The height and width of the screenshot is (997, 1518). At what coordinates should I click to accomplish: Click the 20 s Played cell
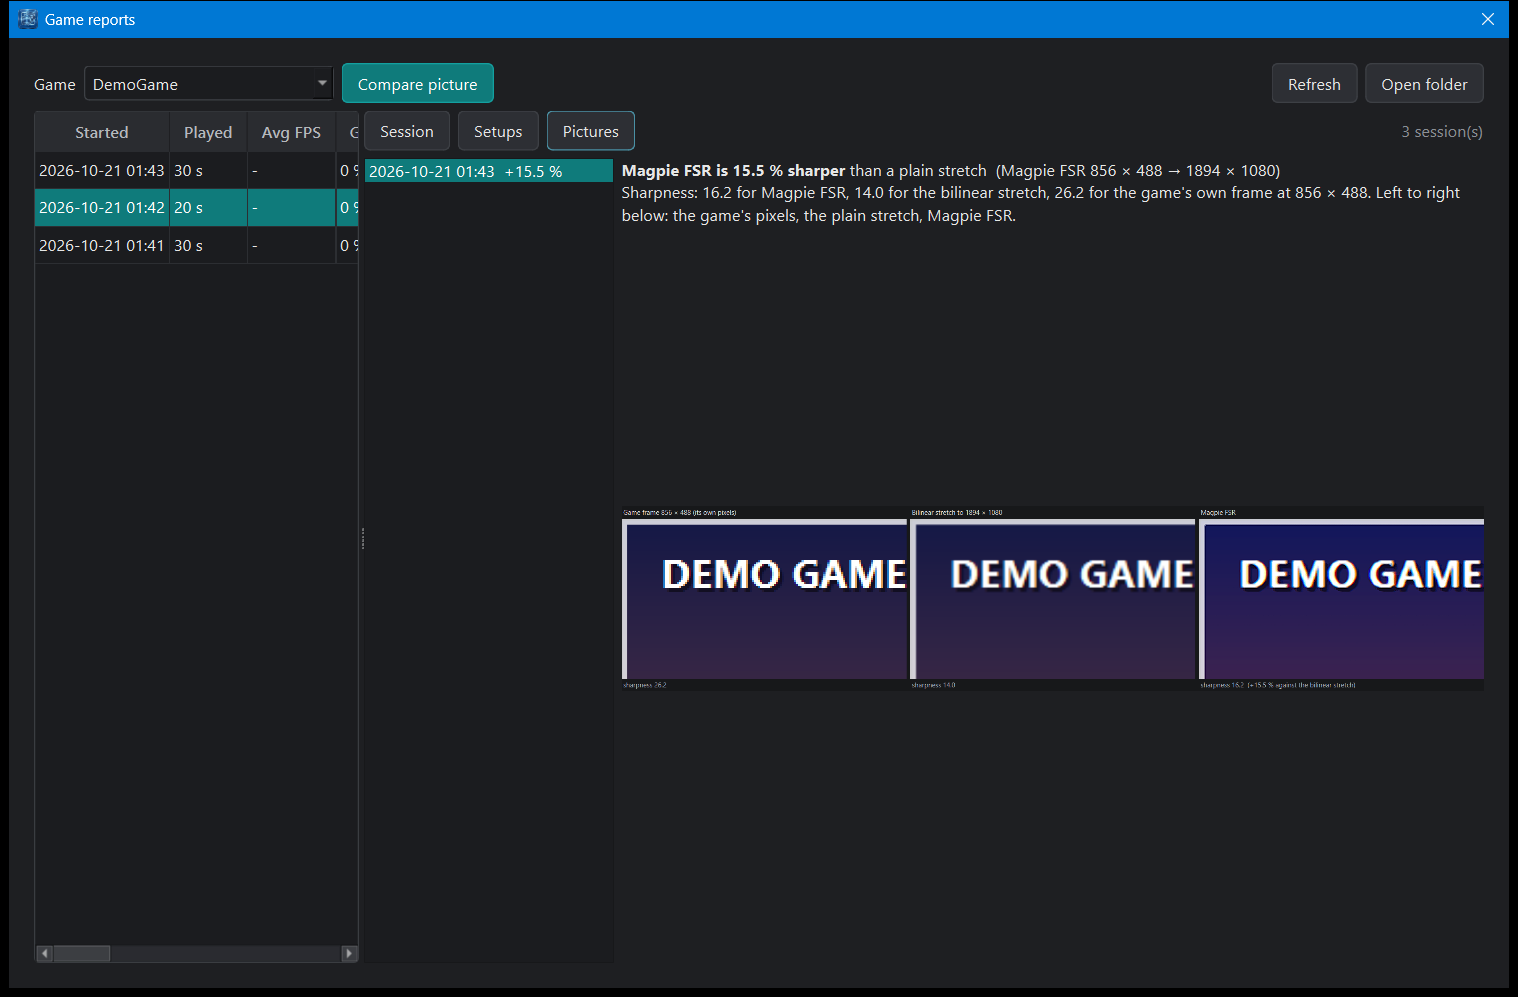click(208, 208)
